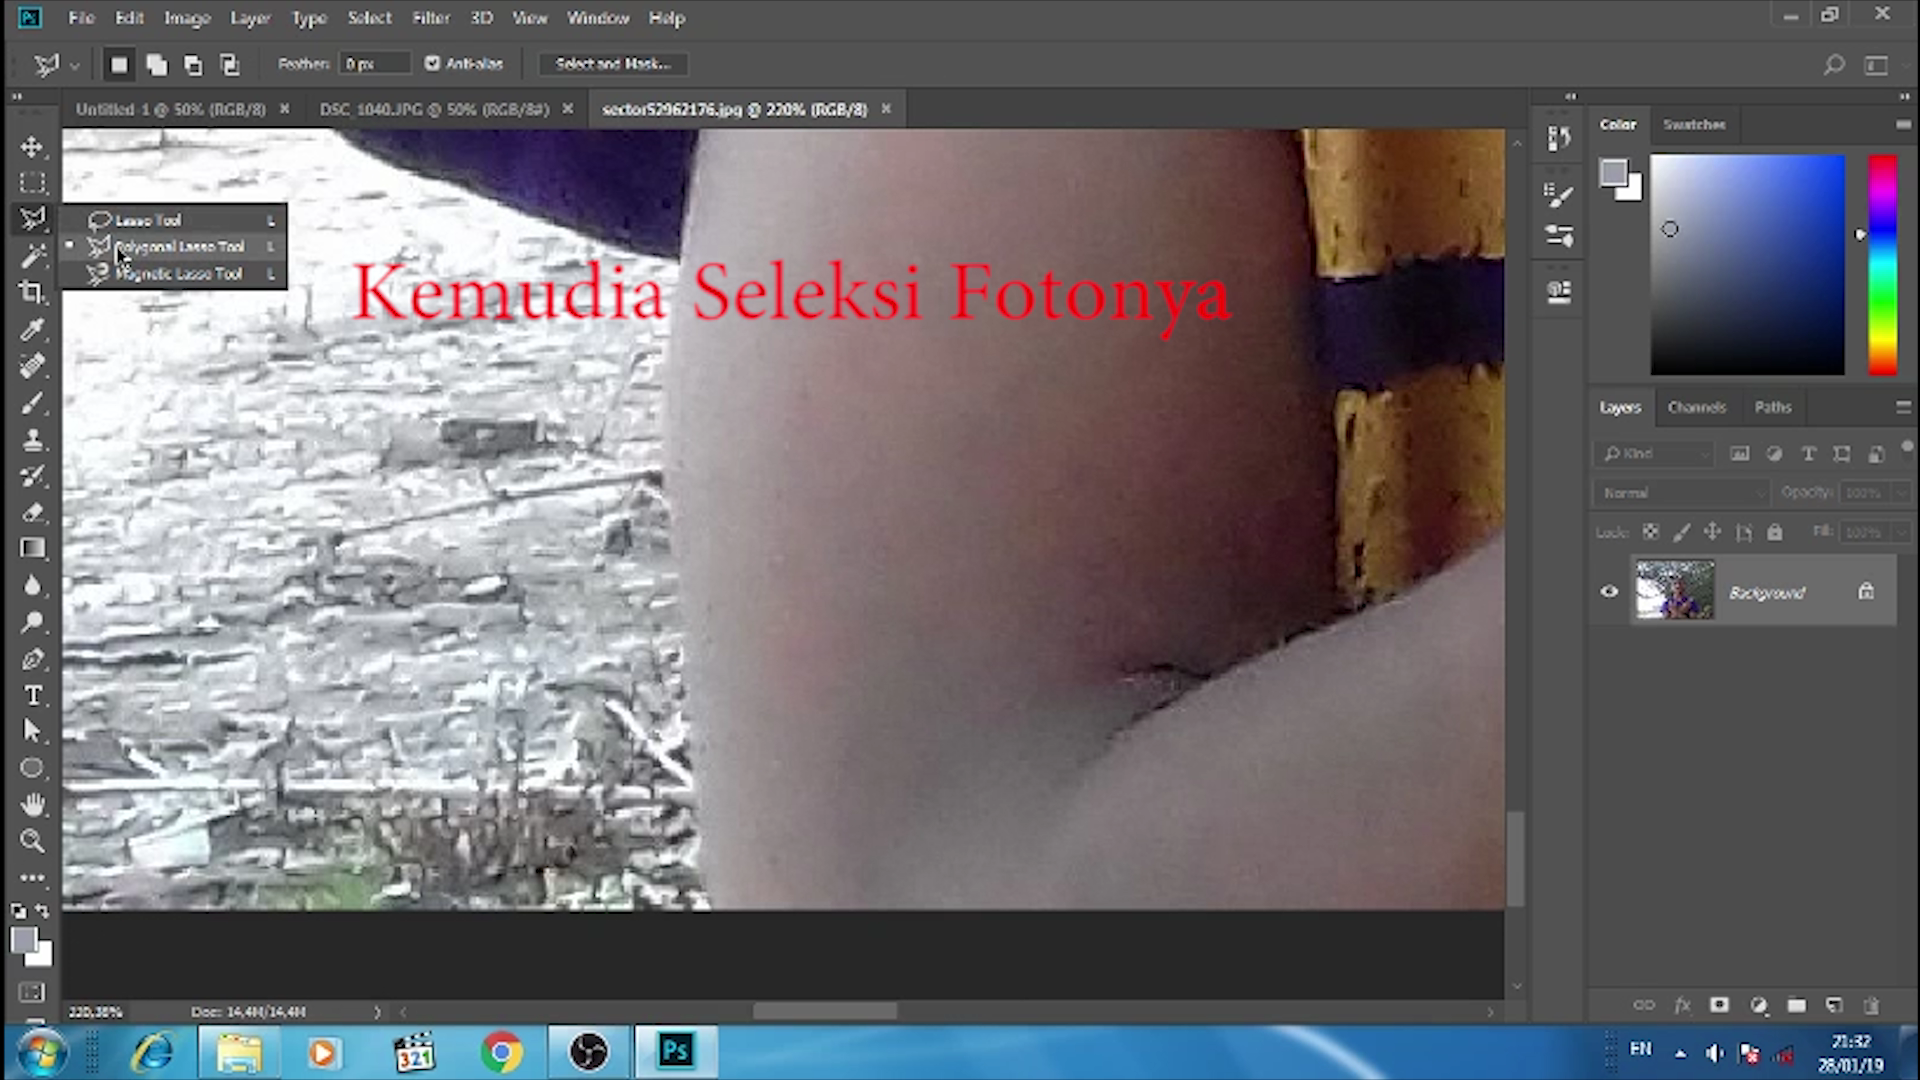
Task: Click the rainbow hue slider strip
Action: 1882,265
